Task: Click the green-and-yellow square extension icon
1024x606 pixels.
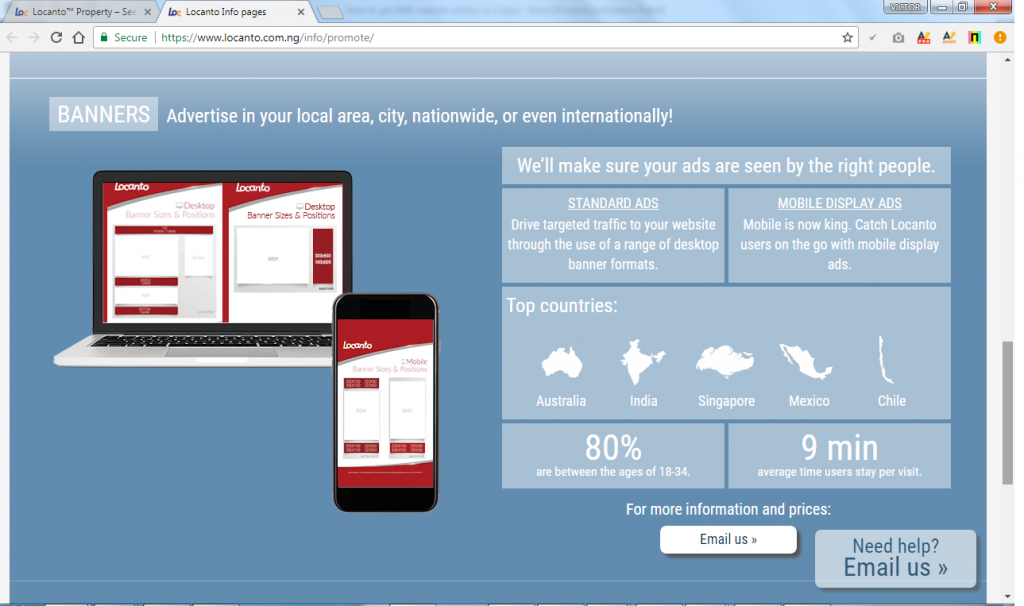Action: [974, 37]
